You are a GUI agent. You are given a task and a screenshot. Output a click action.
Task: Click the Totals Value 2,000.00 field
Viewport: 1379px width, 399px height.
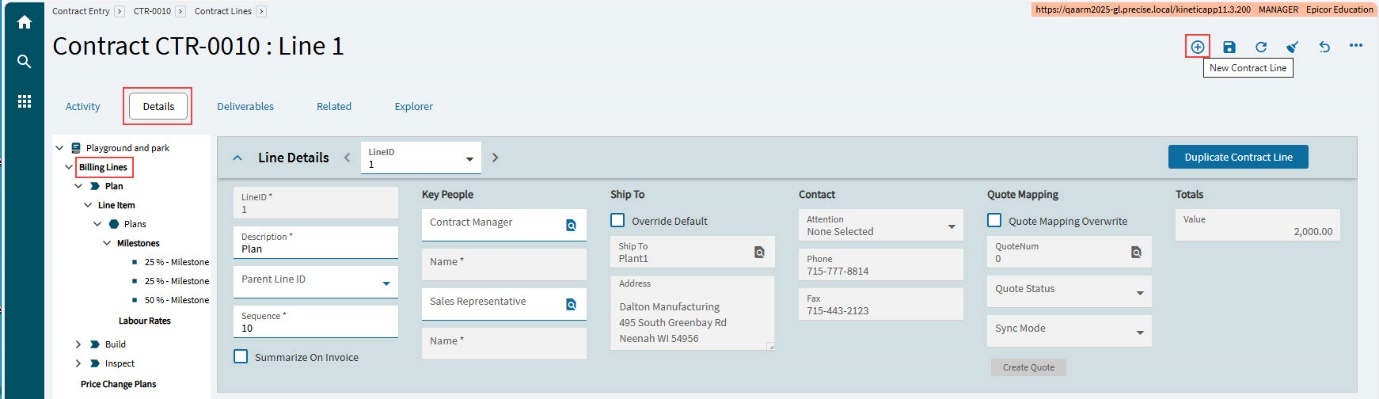(x=1257, y=225)
